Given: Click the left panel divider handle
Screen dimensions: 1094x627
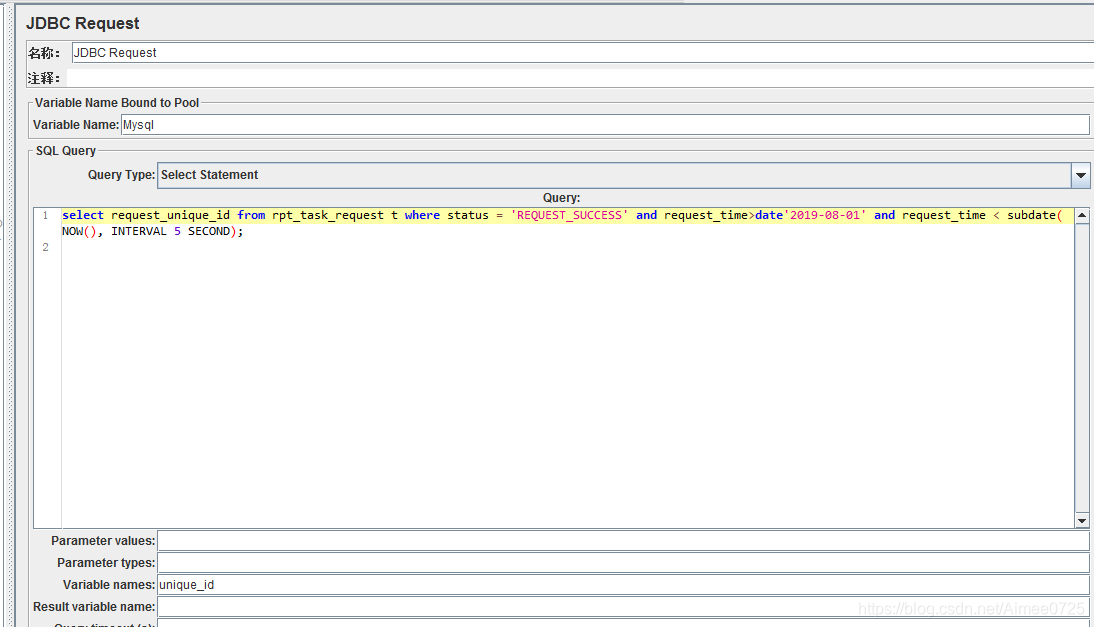Looking at the screenshot, I should [x=10, y=314].
